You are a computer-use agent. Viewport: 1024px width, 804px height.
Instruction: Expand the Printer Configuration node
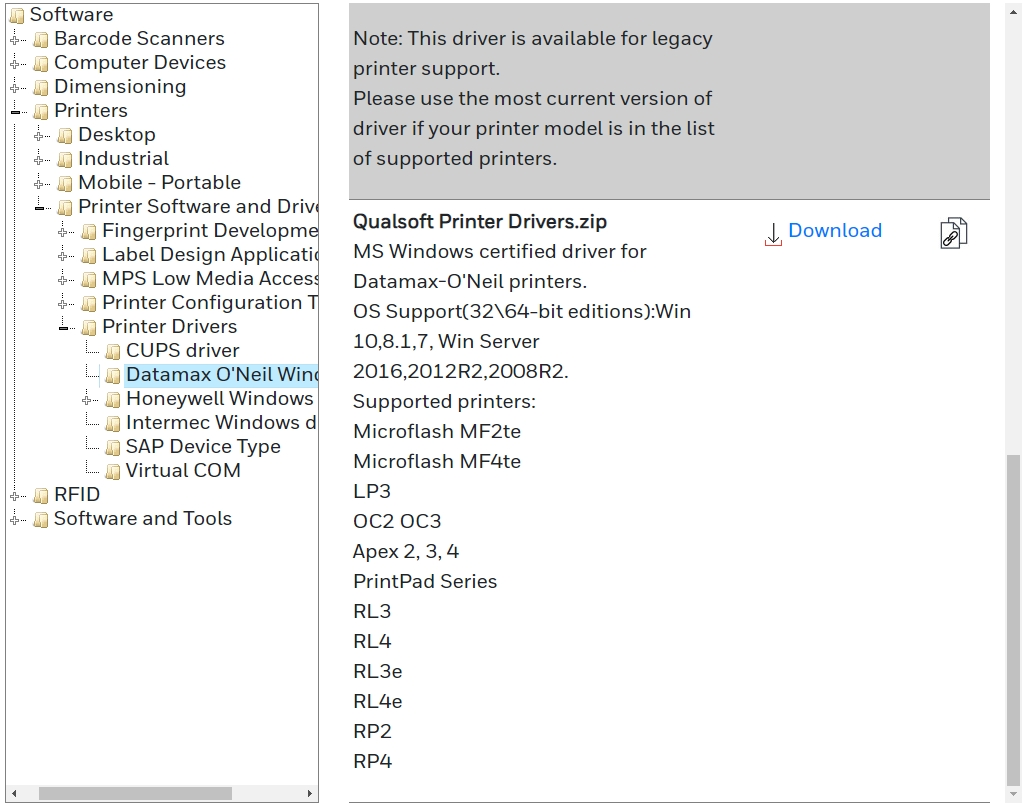[63, 304]
